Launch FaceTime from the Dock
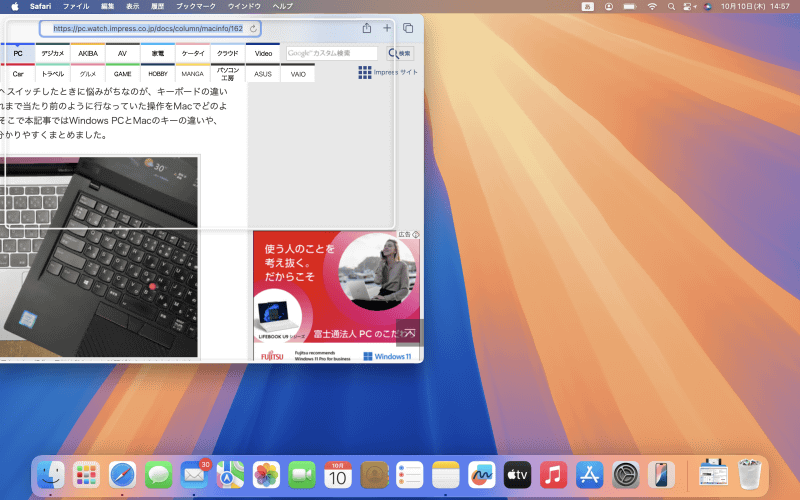Viewport: 800px width, 500px height. click(x=302, y=475)
